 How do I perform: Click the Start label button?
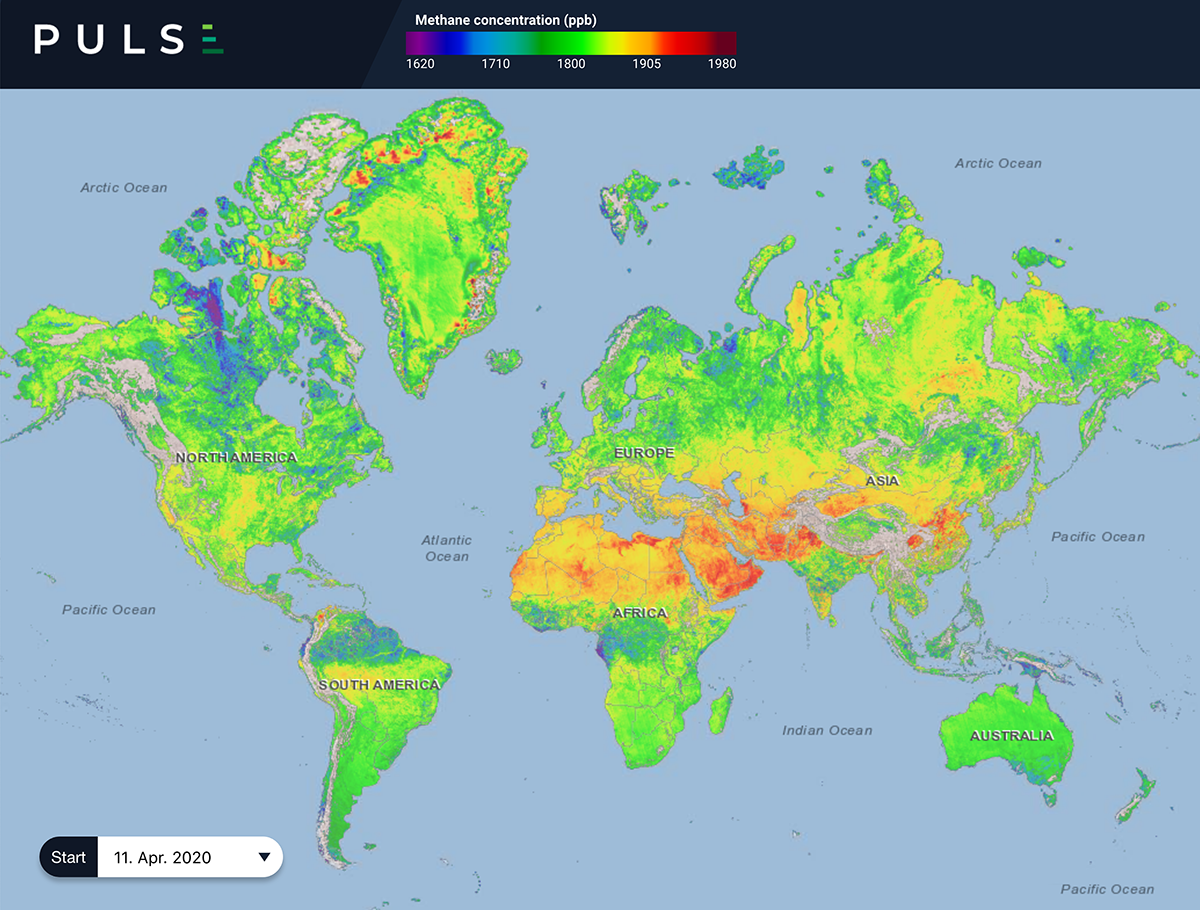click(x=69, y=857)
